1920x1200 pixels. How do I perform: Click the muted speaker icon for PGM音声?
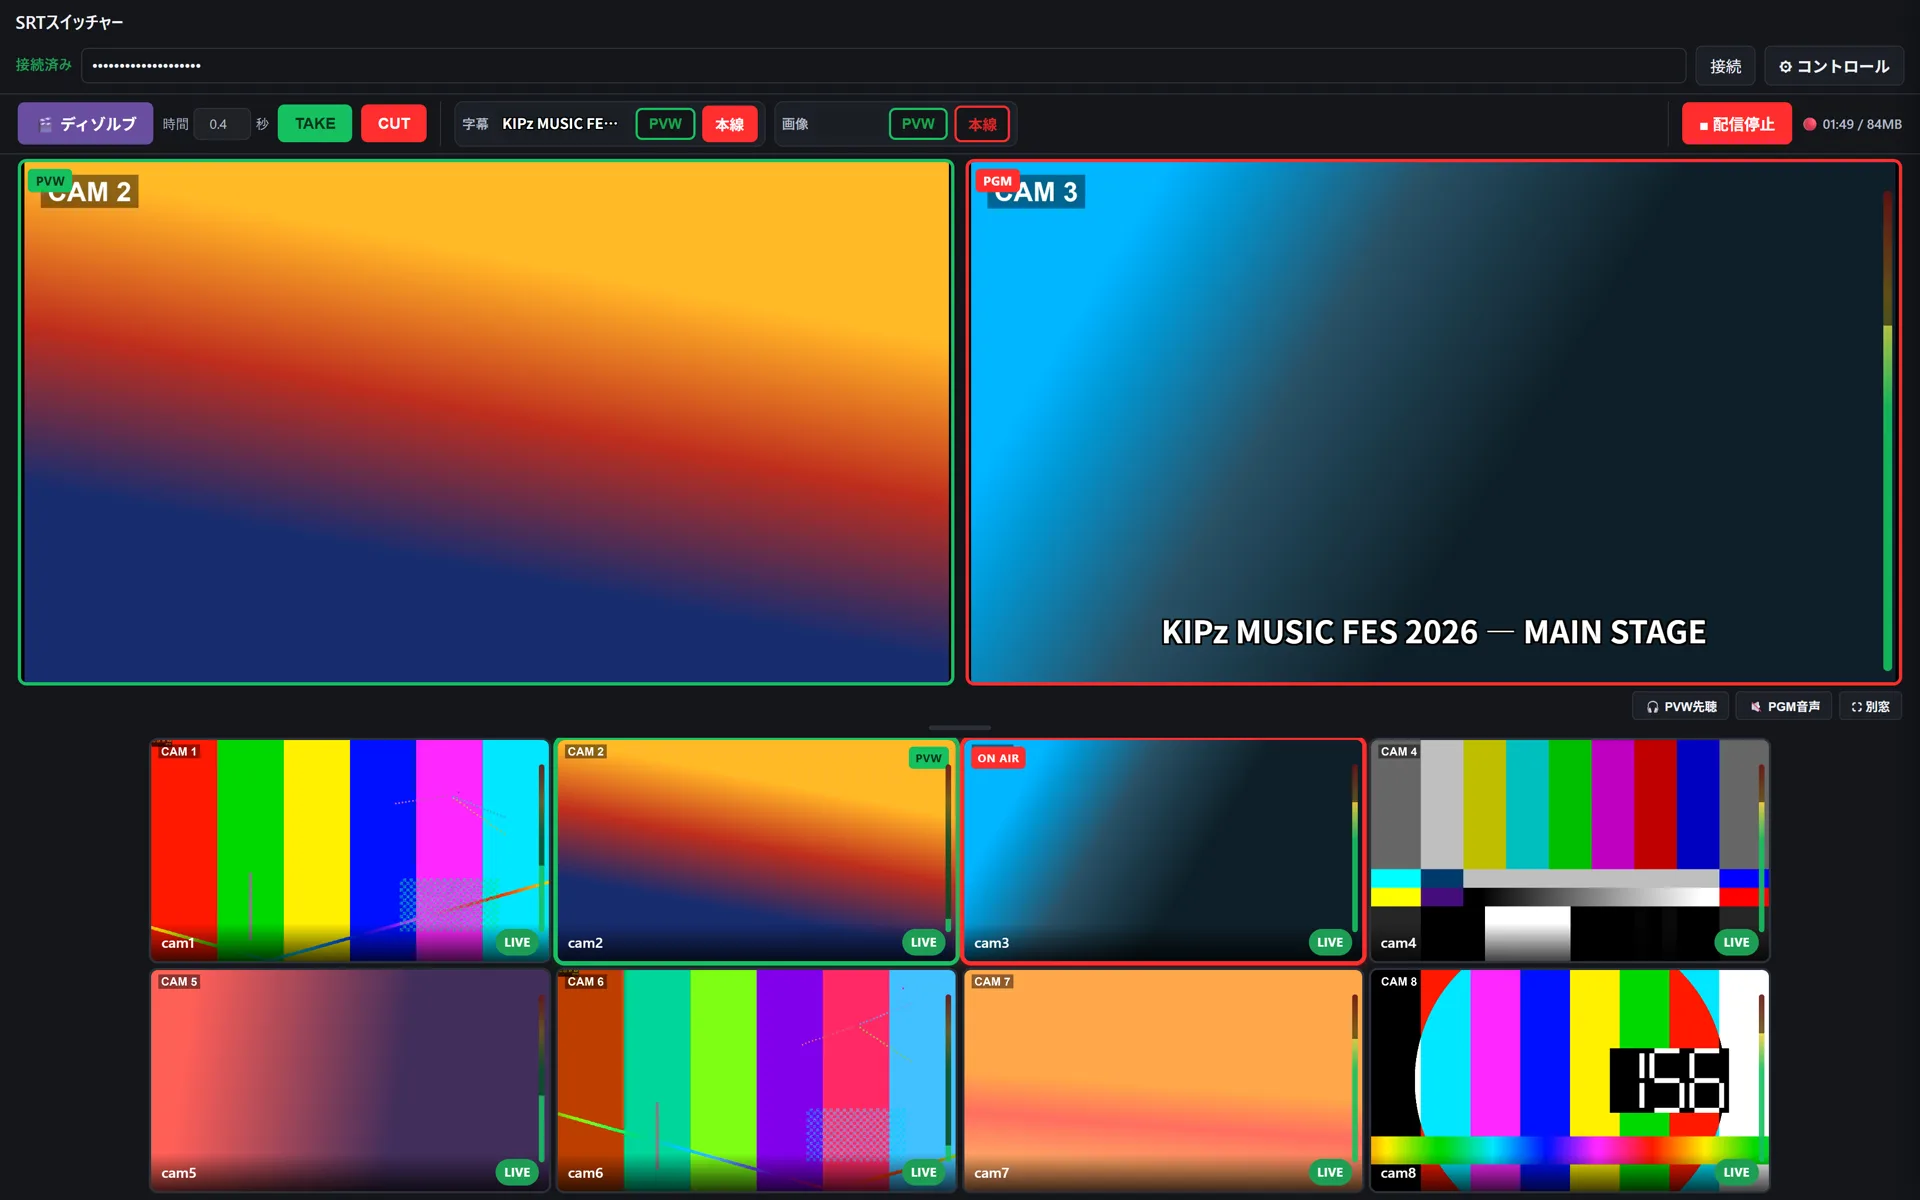[x=1755, y=707]
